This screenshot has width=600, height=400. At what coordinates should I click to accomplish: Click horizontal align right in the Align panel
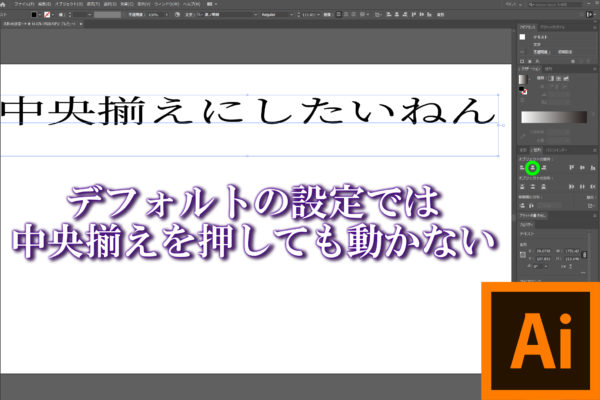click(x=544, y=167)
